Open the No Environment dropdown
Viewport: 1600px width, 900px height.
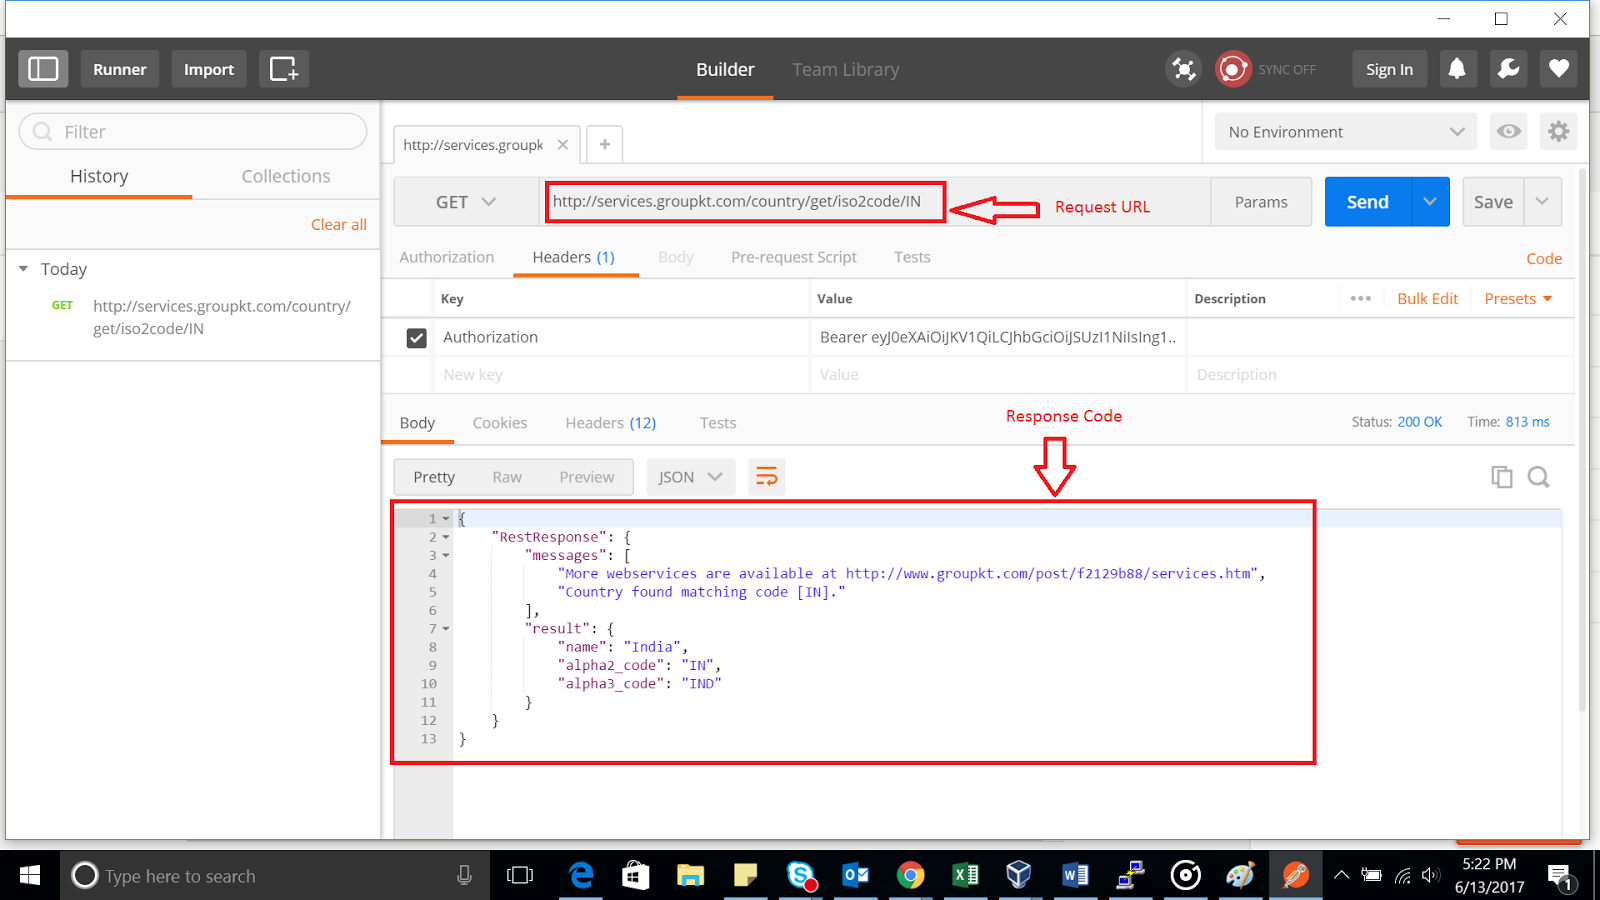[1346, 132]
